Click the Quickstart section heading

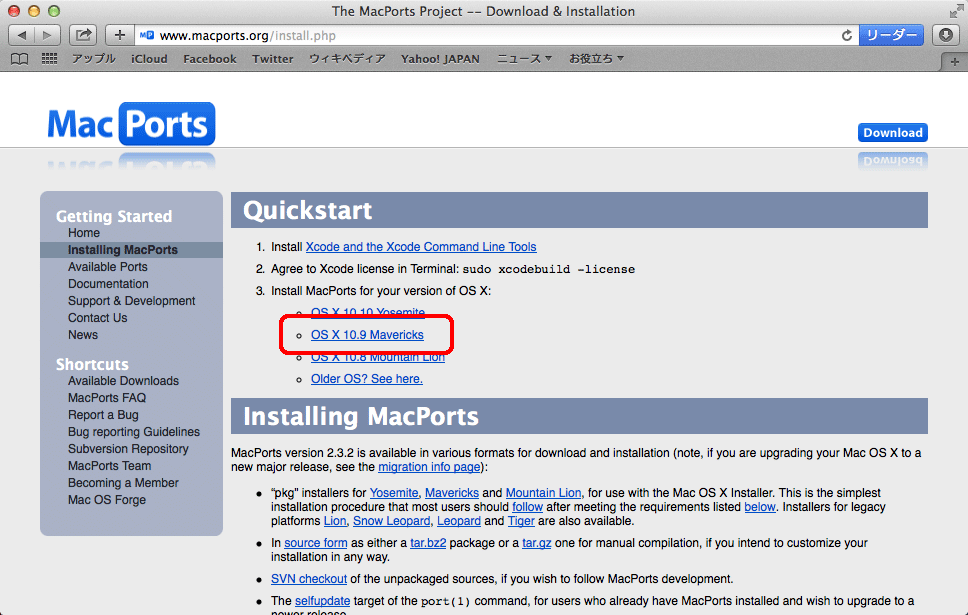(x=307, y=210)
